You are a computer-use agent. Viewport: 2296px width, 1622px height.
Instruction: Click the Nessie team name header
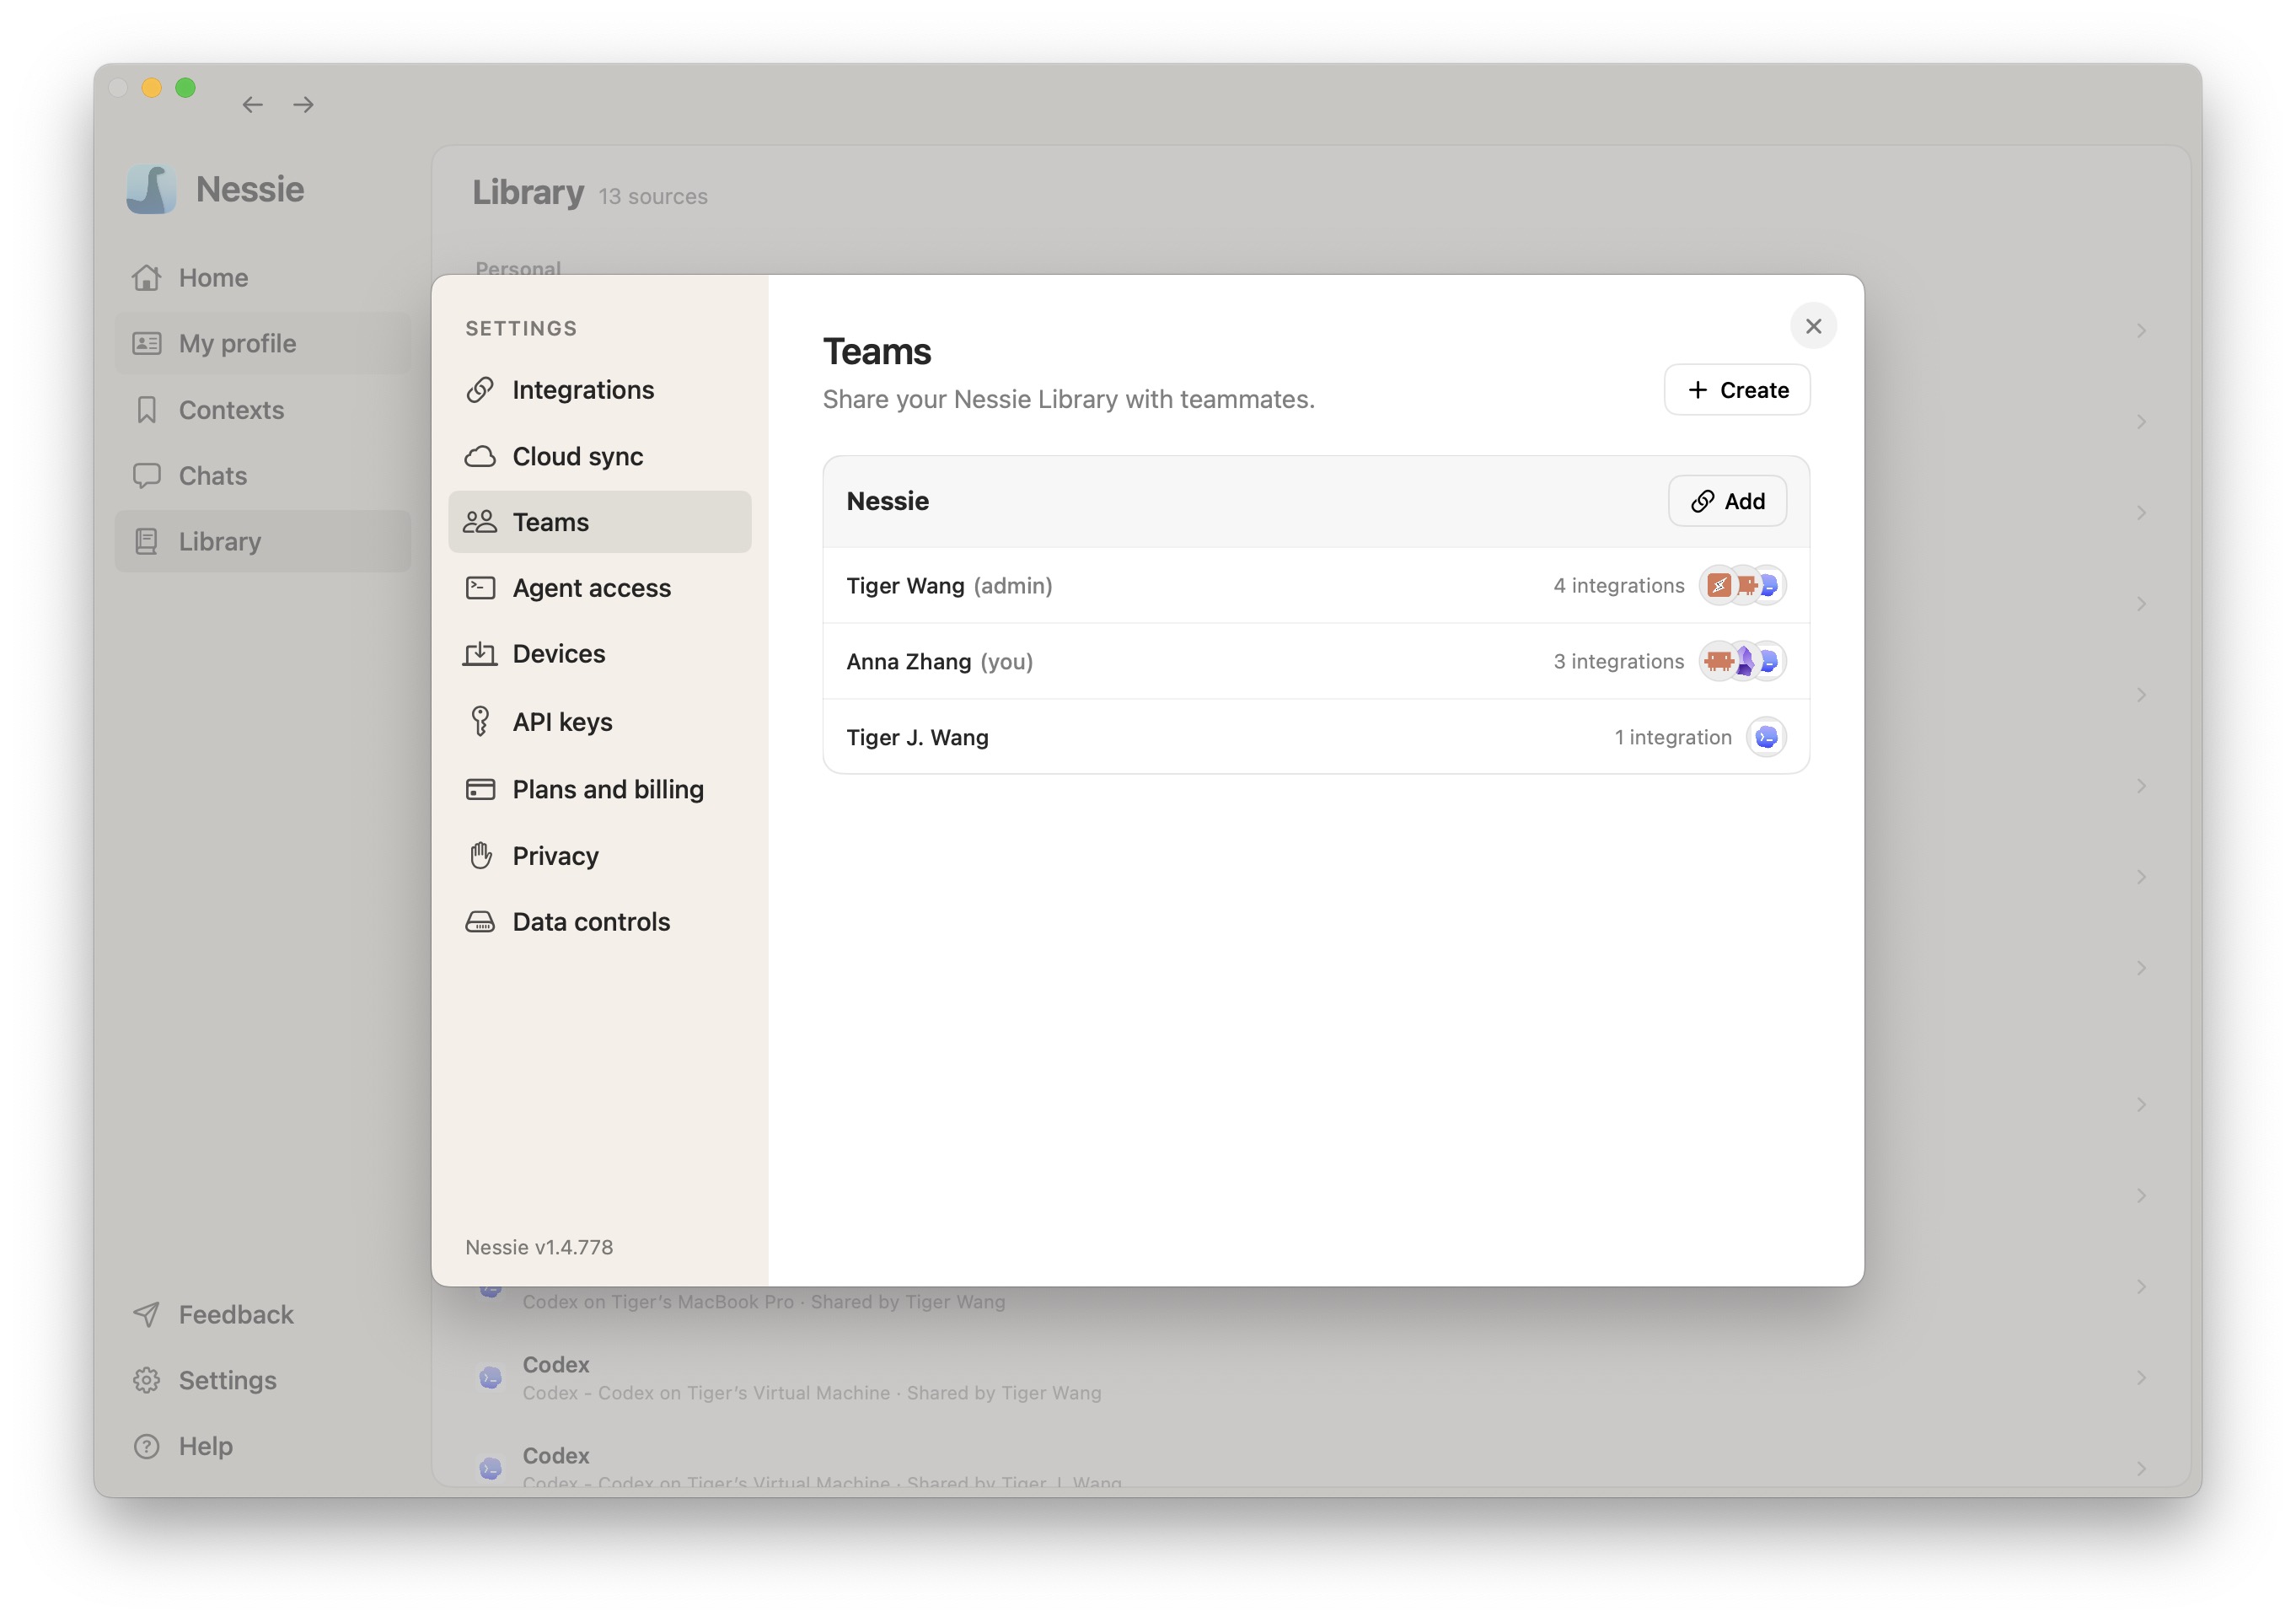(x=887, y=501)
